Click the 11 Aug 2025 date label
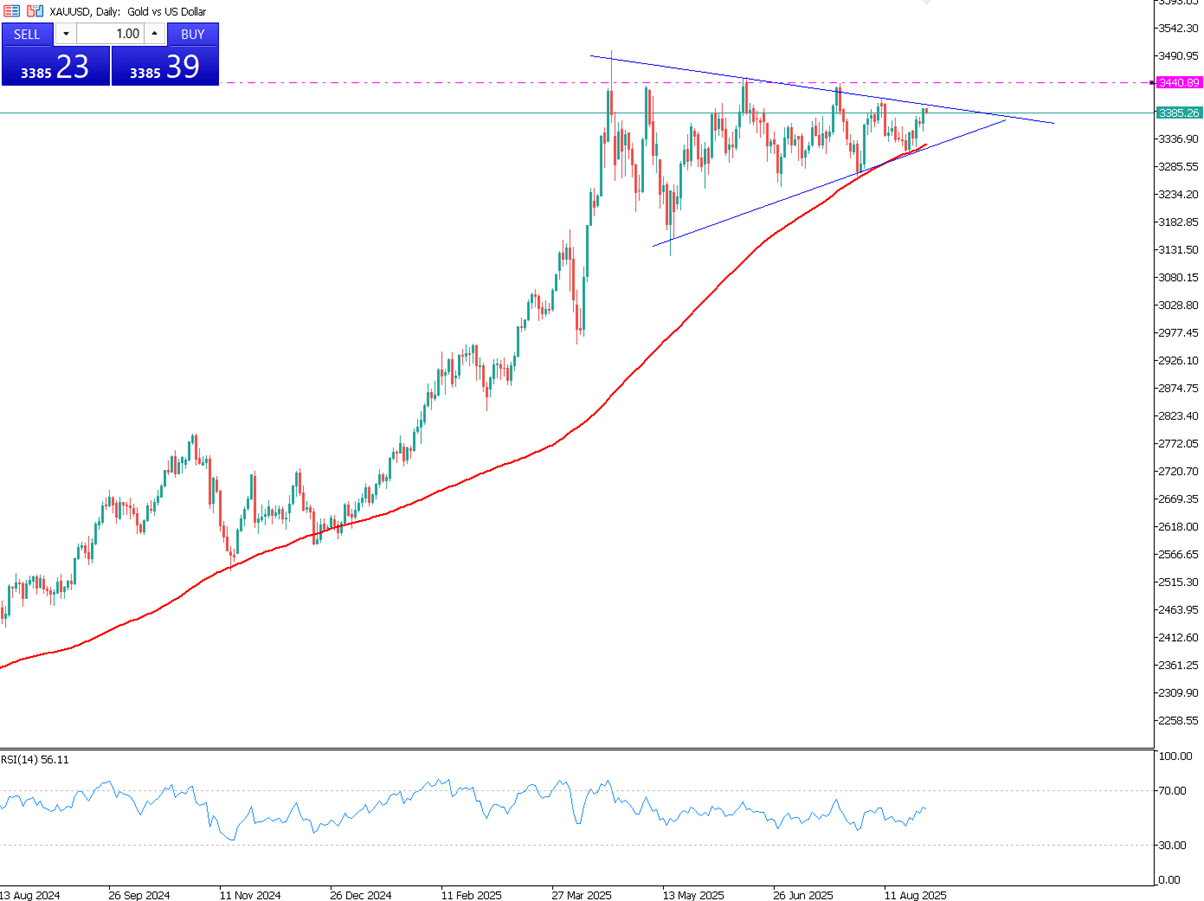1204x901 pixels. point(915,893)
